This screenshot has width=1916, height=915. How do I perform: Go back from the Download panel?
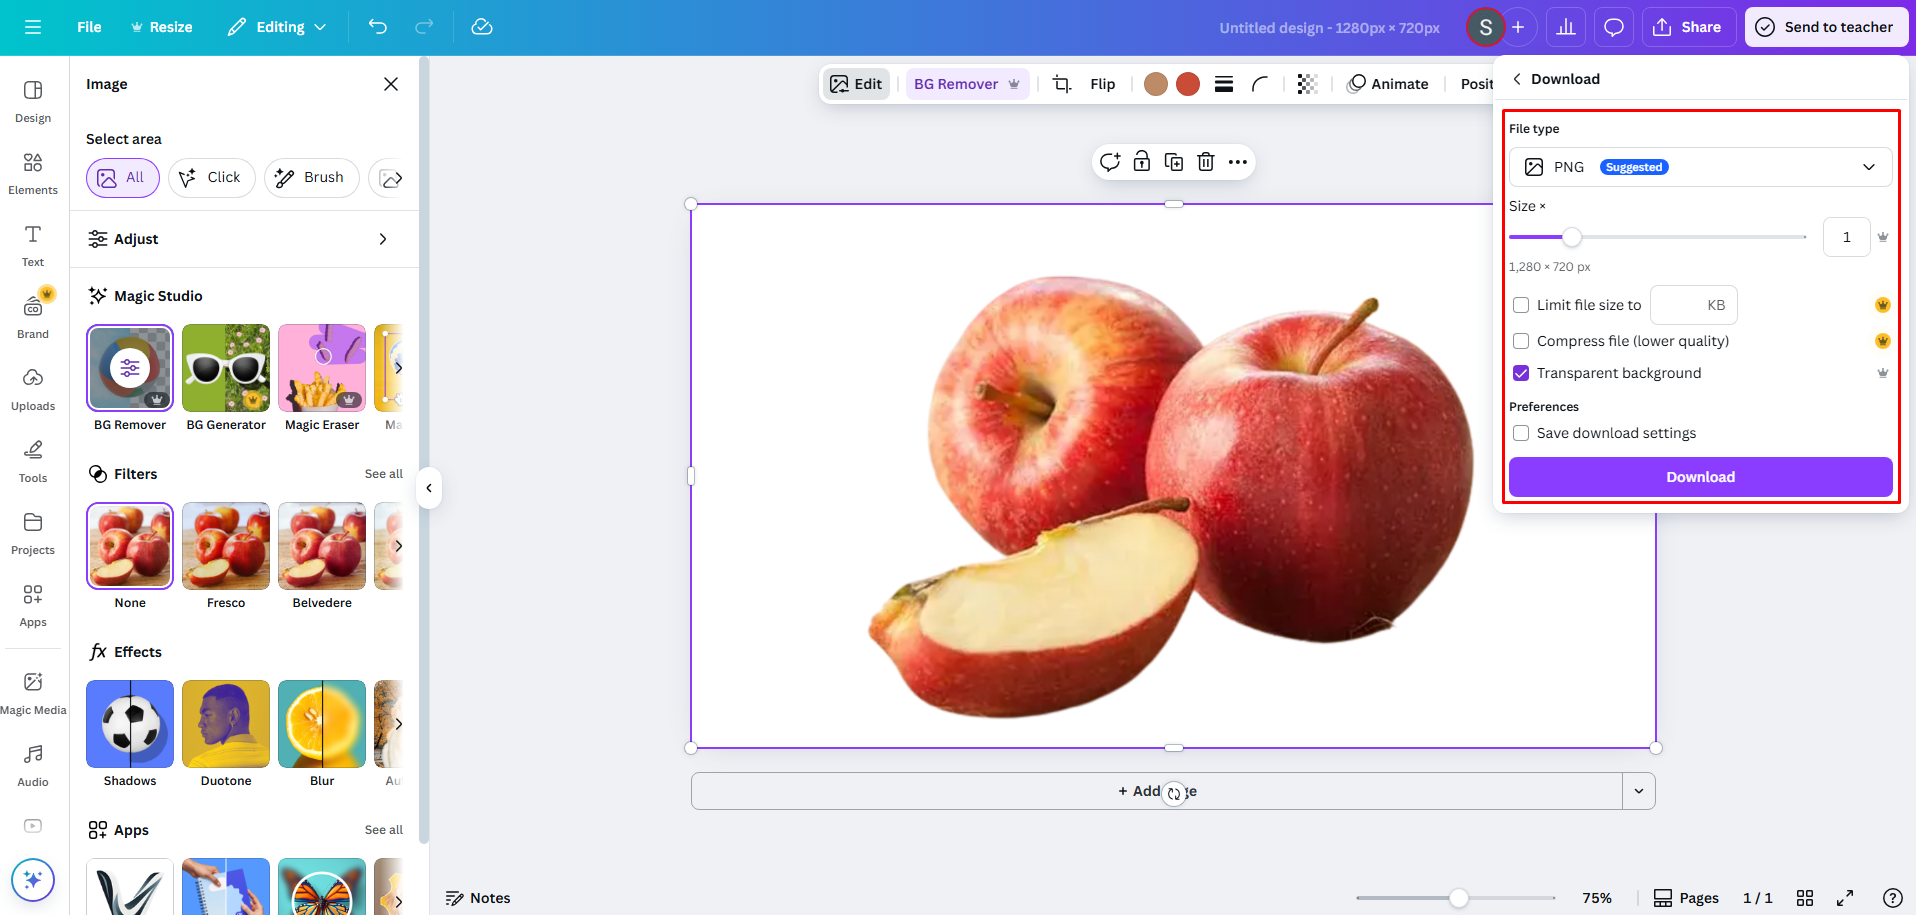1517,79
